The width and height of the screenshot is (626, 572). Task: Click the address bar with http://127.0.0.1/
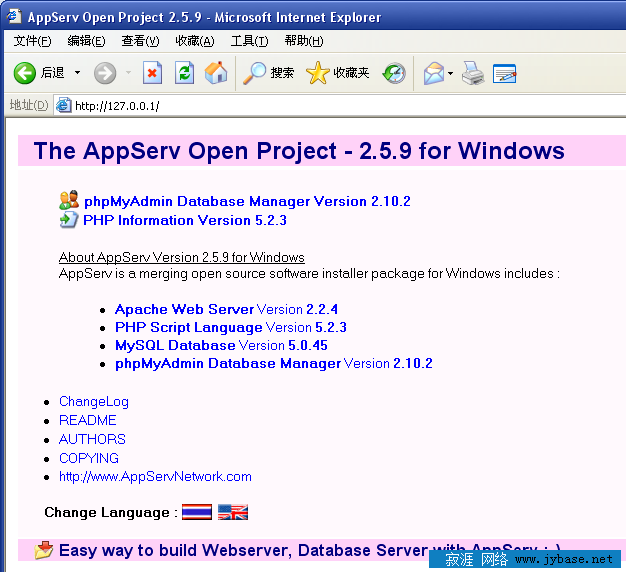click(x=339, y=106)
